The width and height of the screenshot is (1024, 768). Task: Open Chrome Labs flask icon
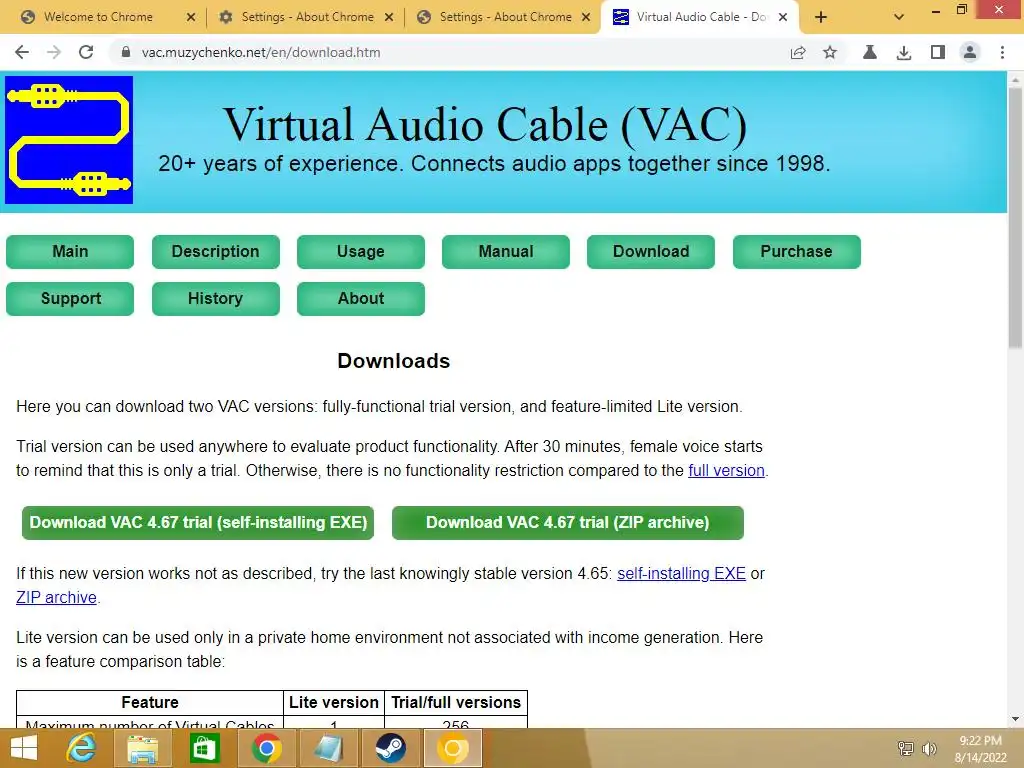coord(869,52)
